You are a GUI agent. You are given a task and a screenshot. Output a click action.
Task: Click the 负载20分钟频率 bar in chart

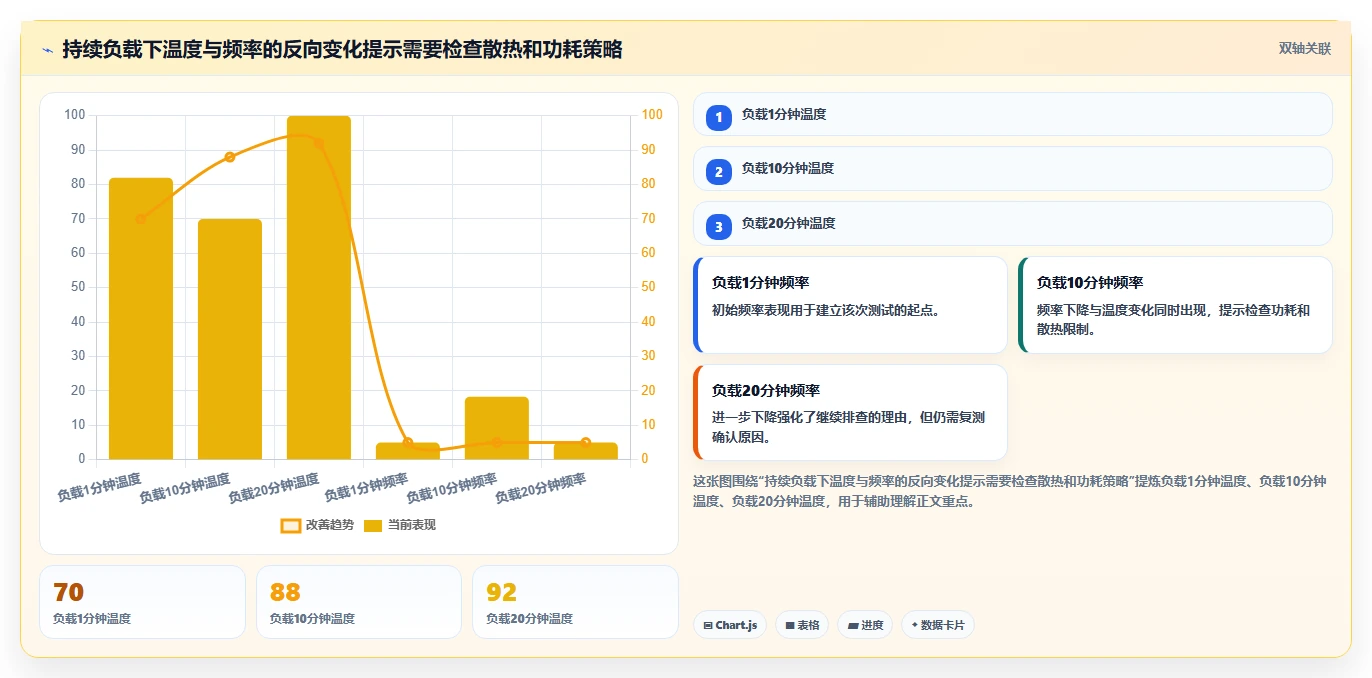click(x=586, y=451)
